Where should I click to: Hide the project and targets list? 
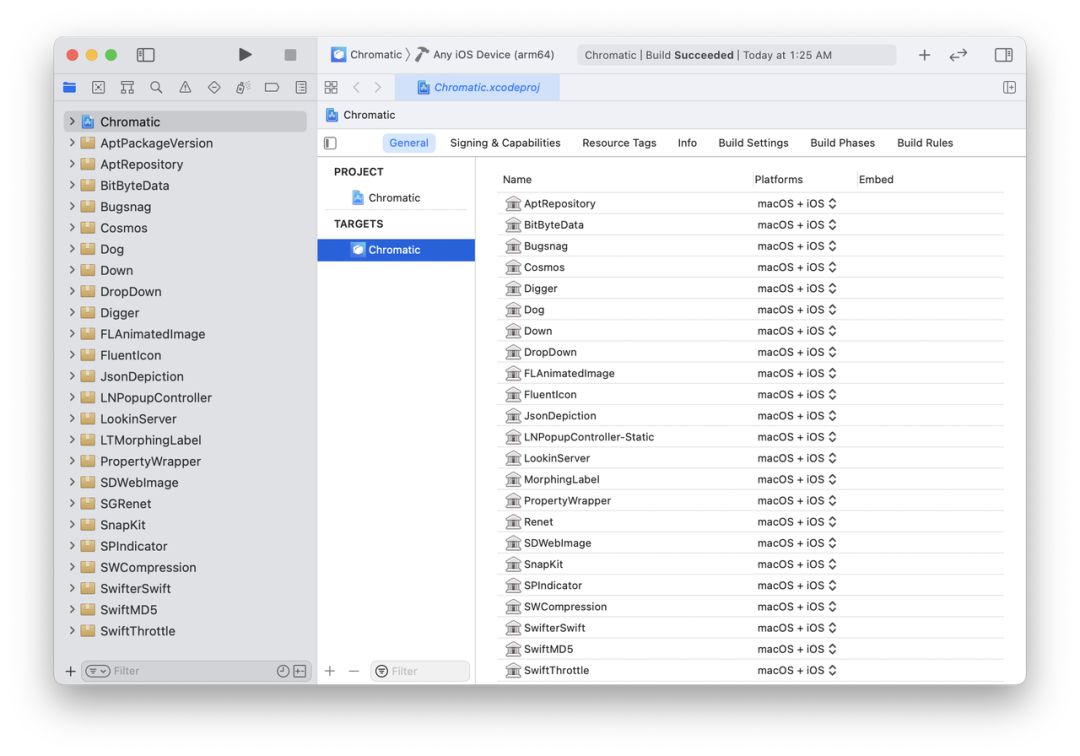click(331, 143)
